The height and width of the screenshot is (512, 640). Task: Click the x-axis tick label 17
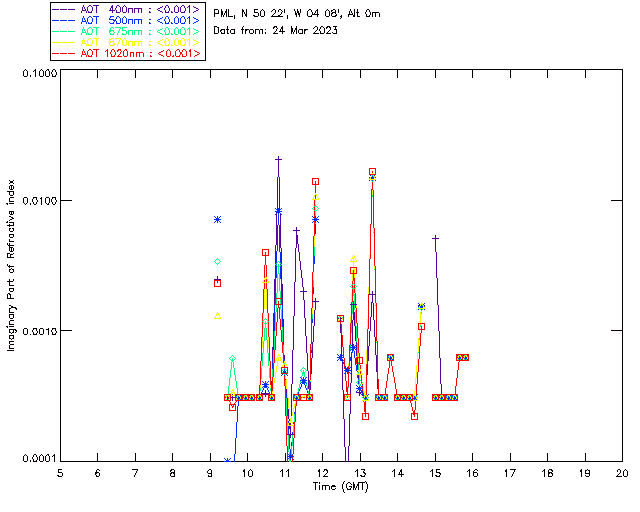click(x=510, y=473)
